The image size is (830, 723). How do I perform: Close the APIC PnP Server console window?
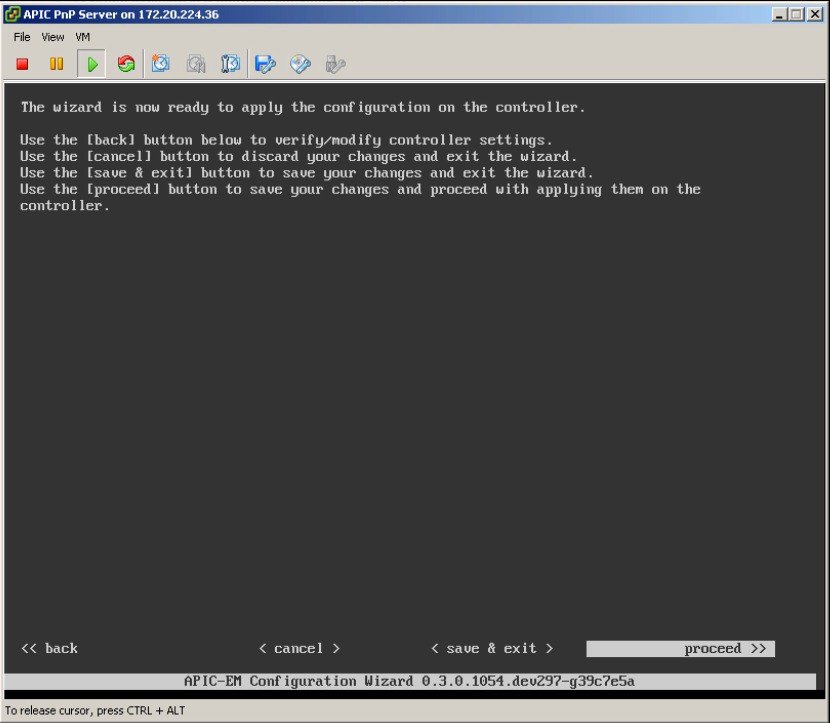pyautogui.click(x=815, y=14)
